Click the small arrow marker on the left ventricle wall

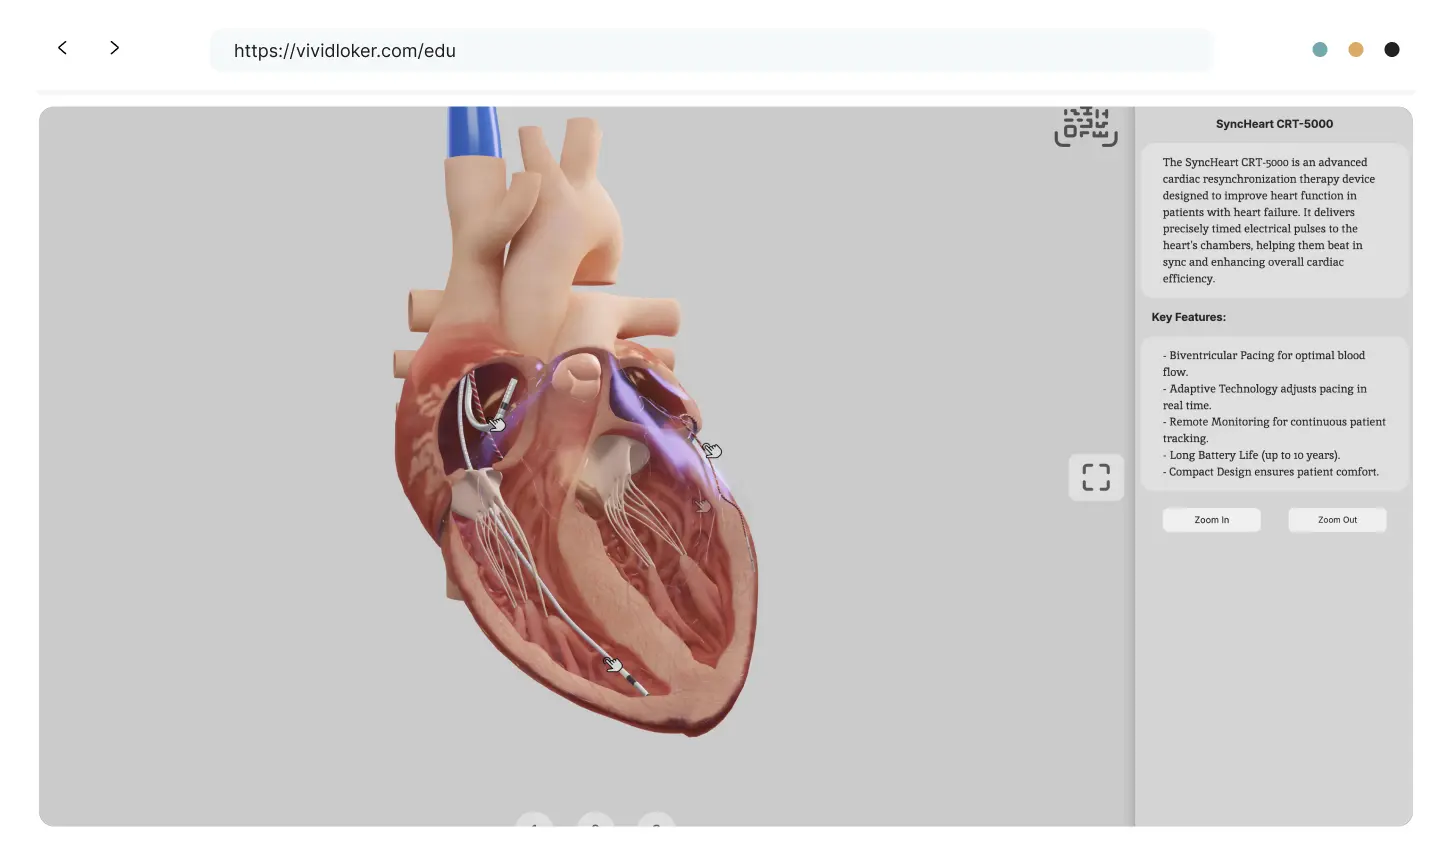coord(703,506)
